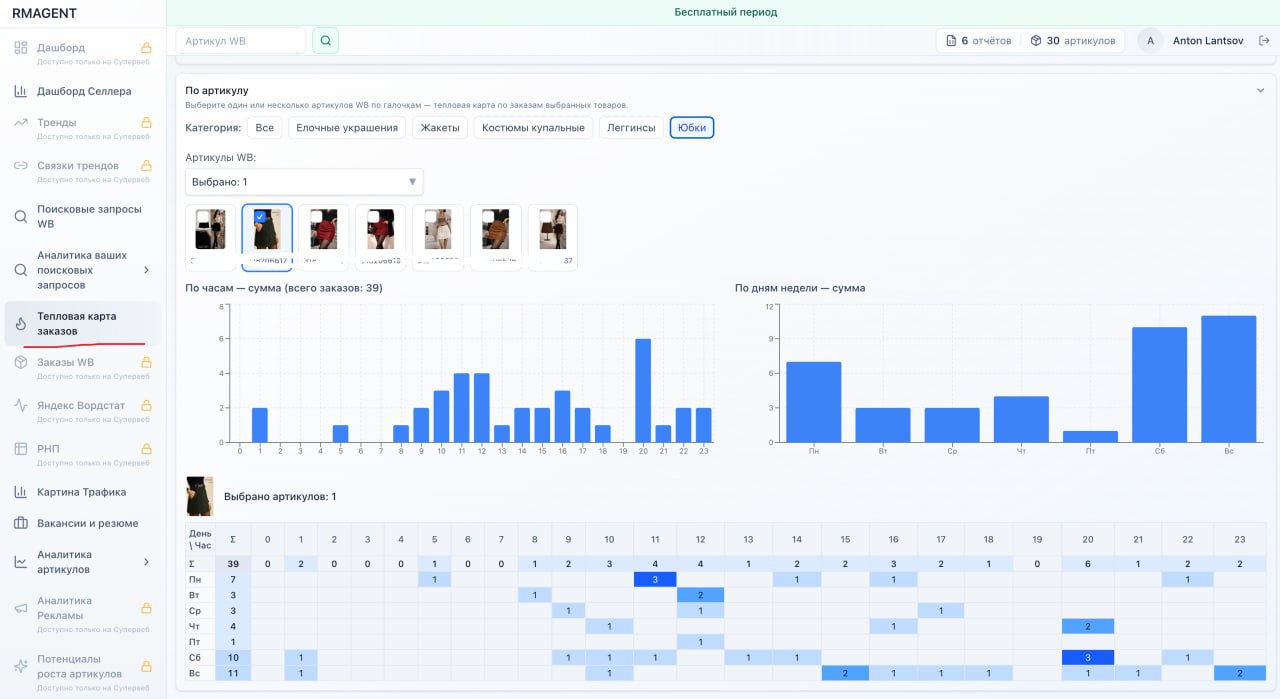1280x699 pixels.
Task: Open the 6 отчётов counter
Action: pyautogui.click(x=979, y=41)
